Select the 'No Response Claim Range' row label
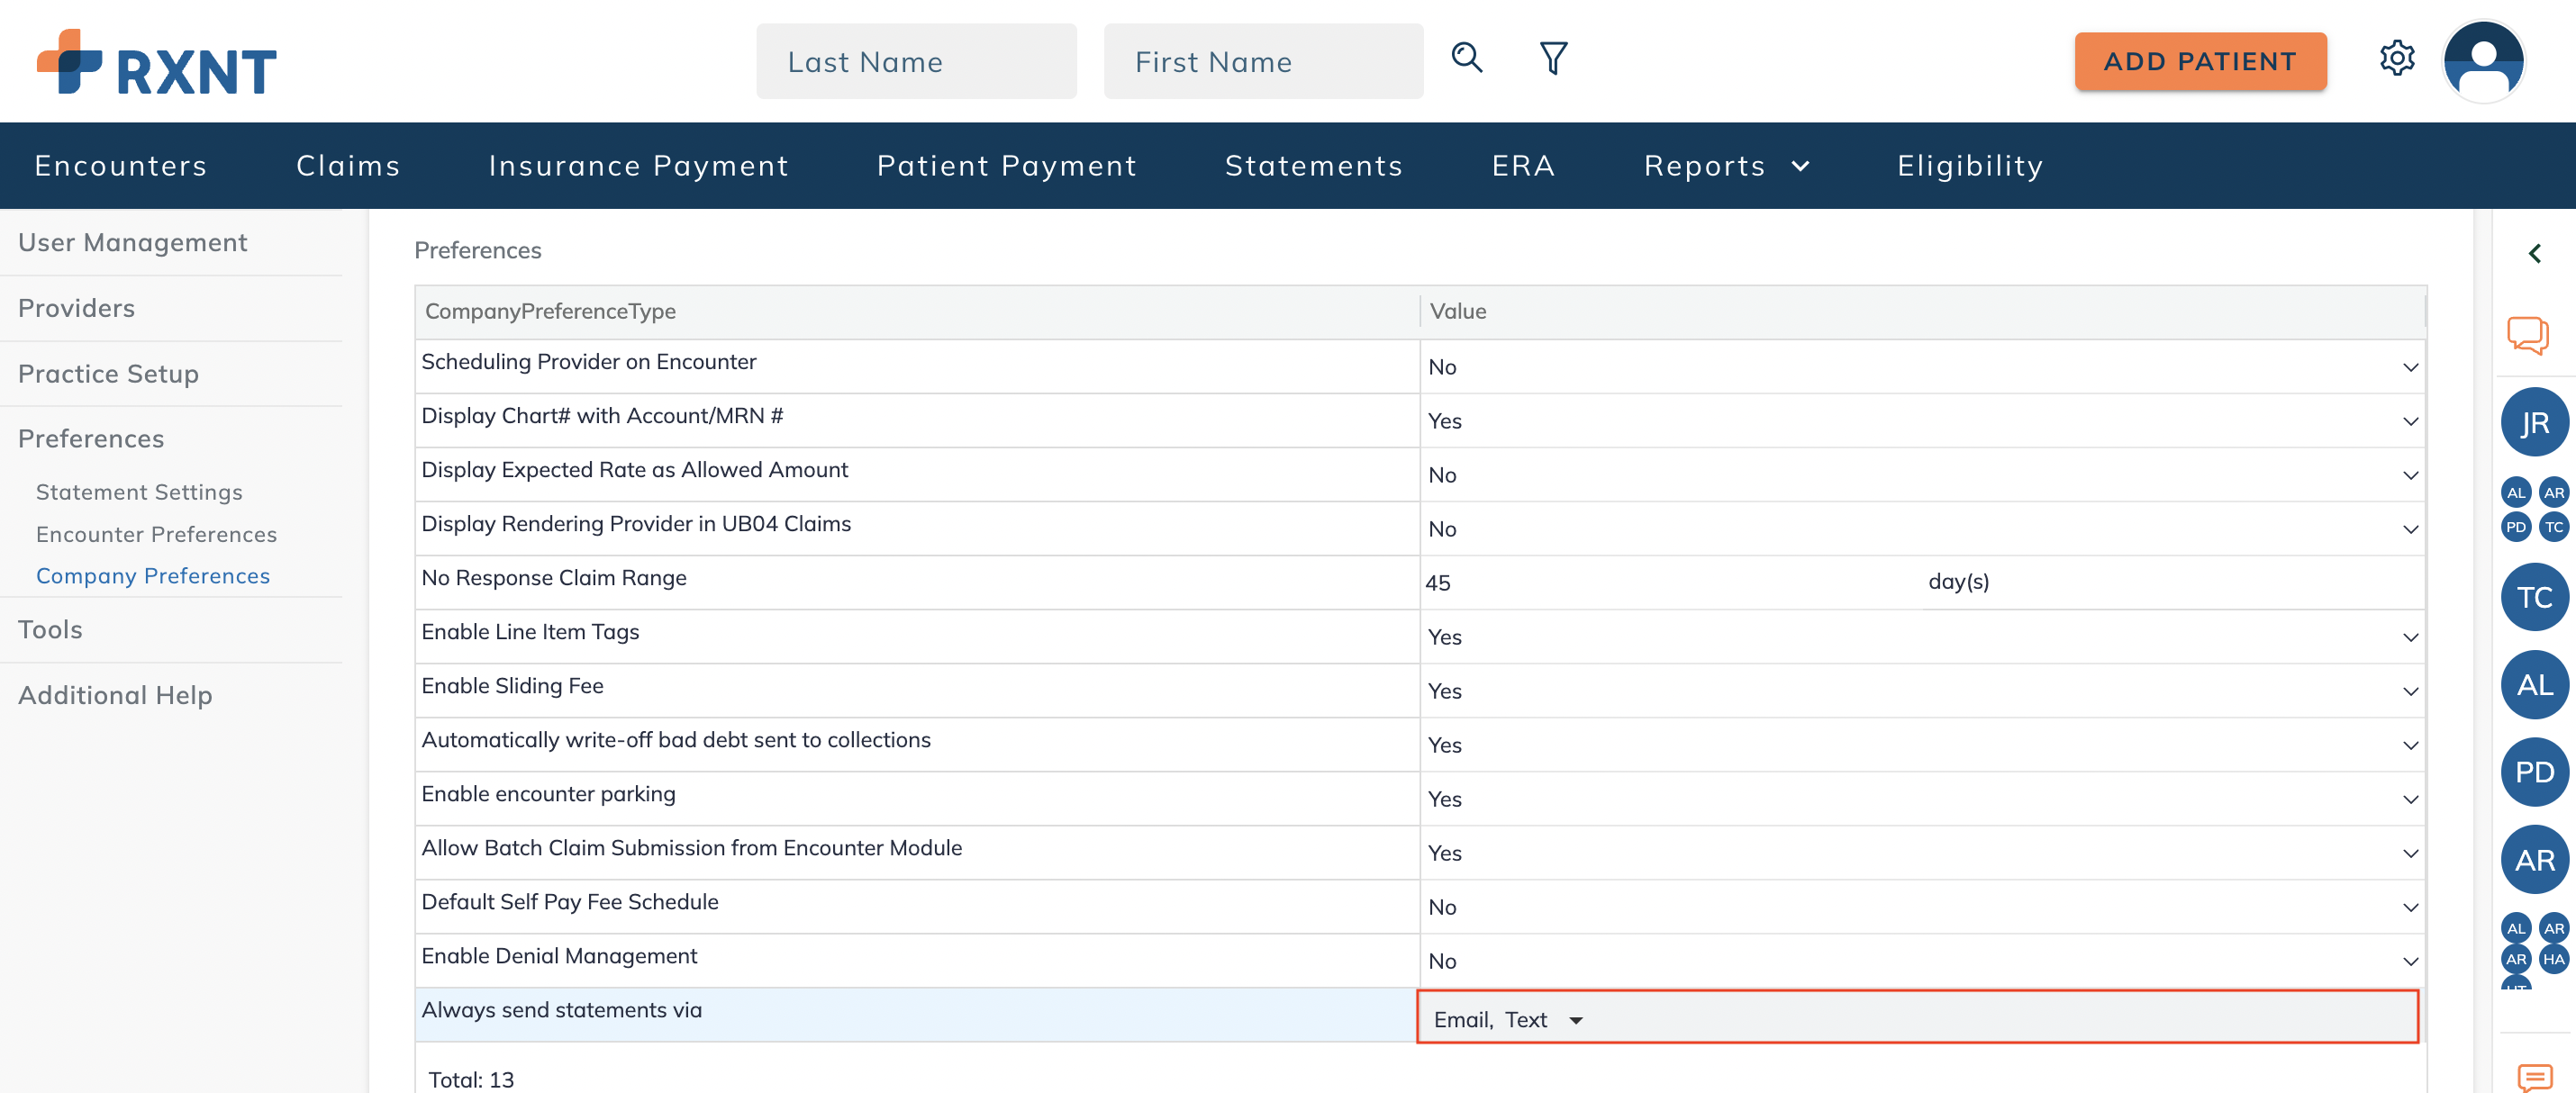 coord(553,578)
